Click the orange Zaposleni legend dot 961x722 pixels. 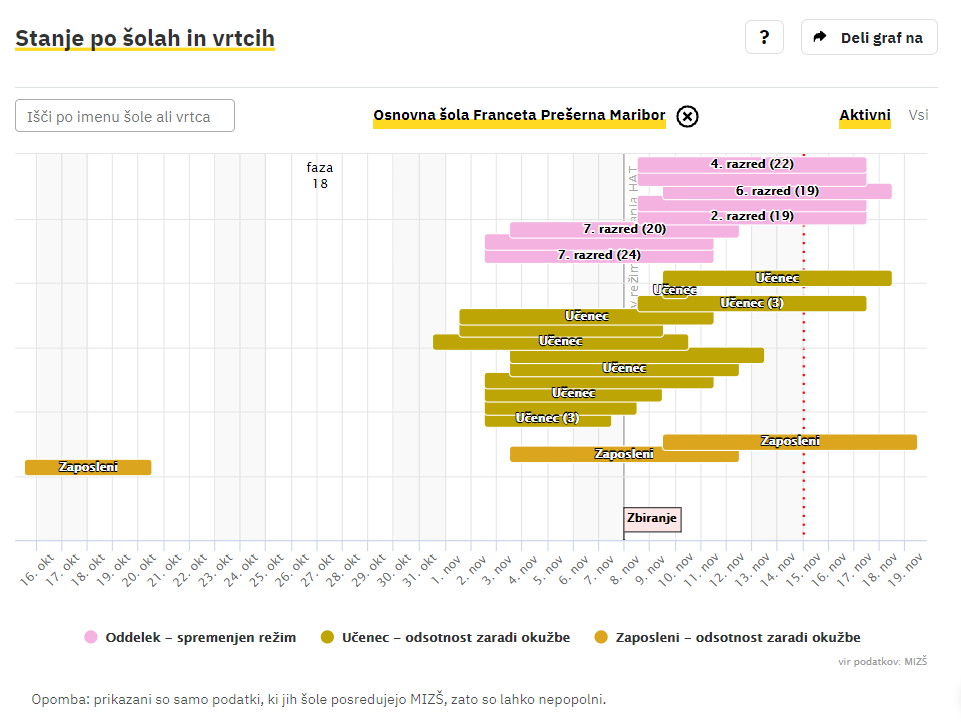(x=601, y=637)
